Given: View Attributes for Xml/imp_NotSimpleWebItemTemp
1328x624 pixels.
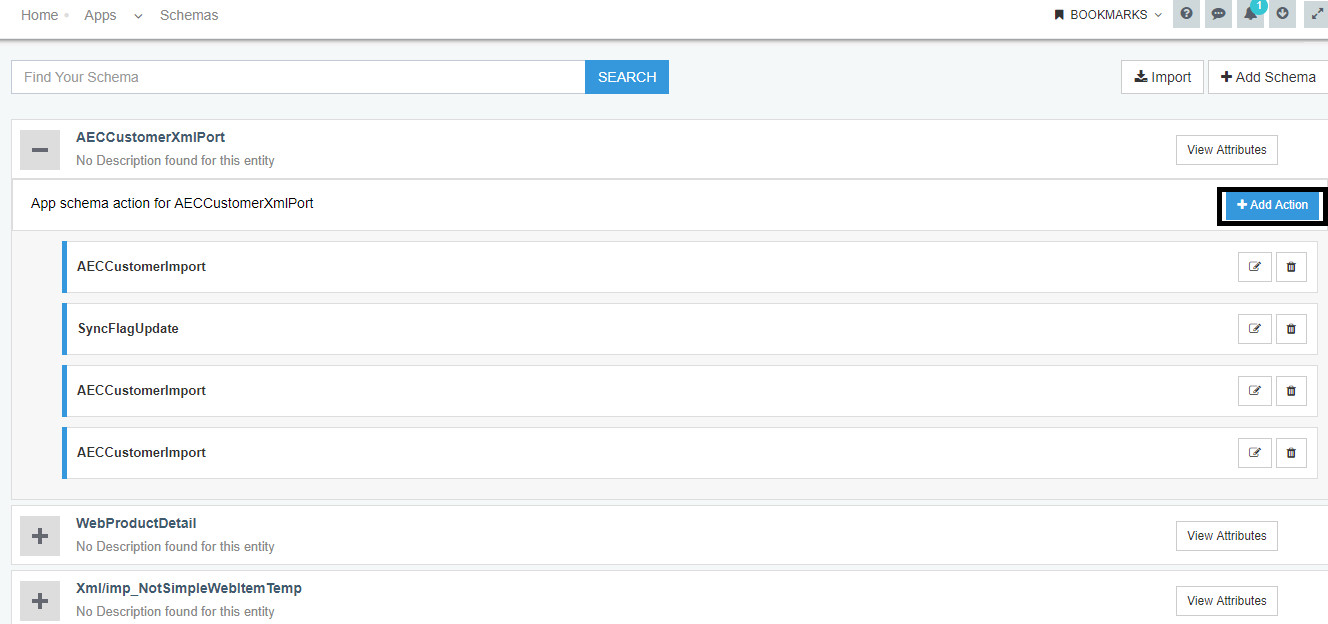Looking at the screenshot, I should point(1226,600).
